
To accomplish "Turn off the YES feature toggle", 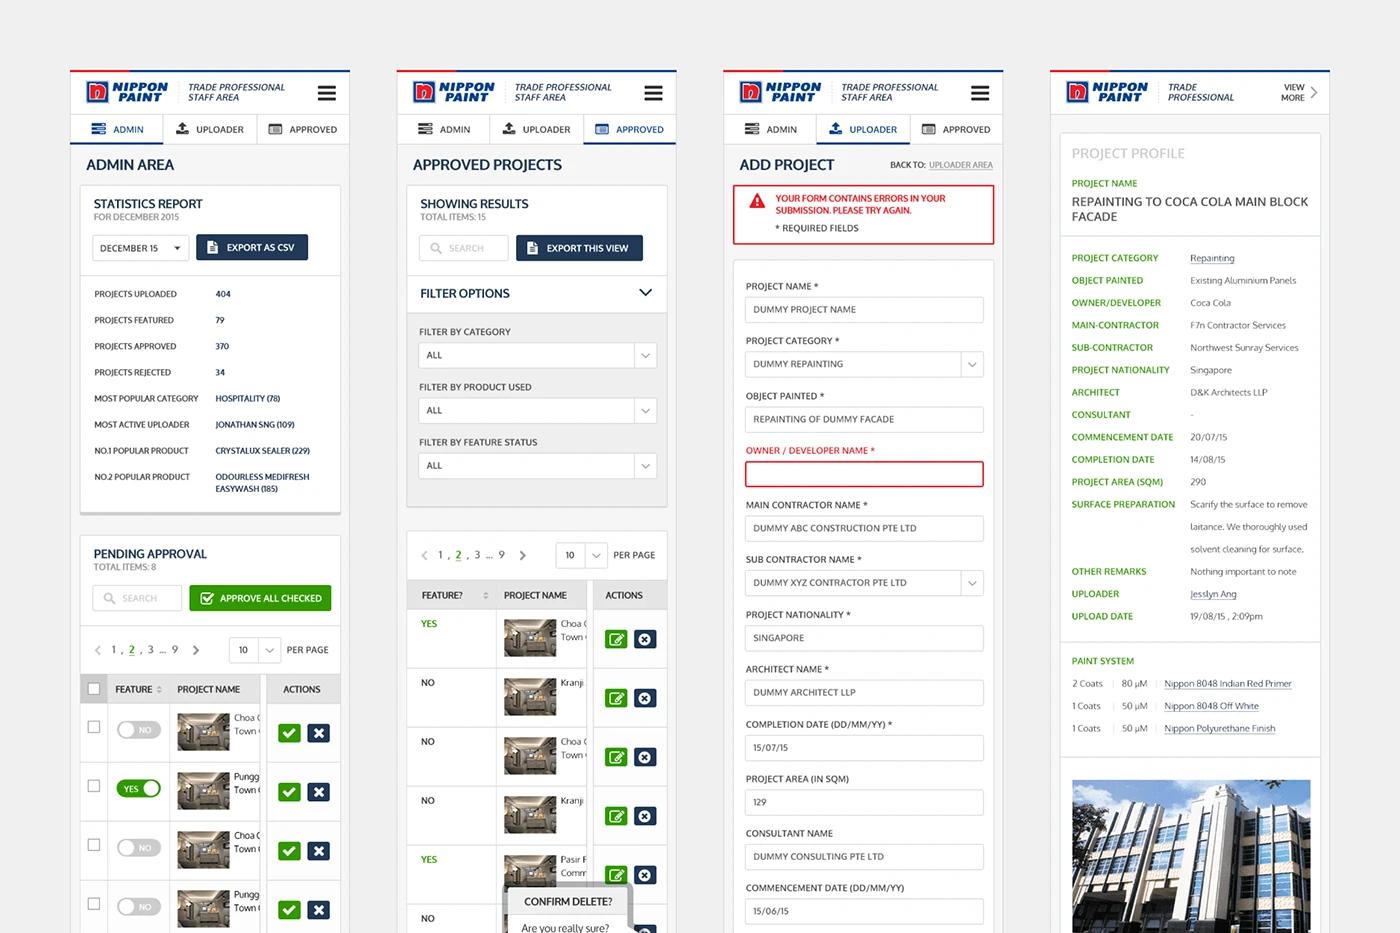I will click(x=139, y=789).
